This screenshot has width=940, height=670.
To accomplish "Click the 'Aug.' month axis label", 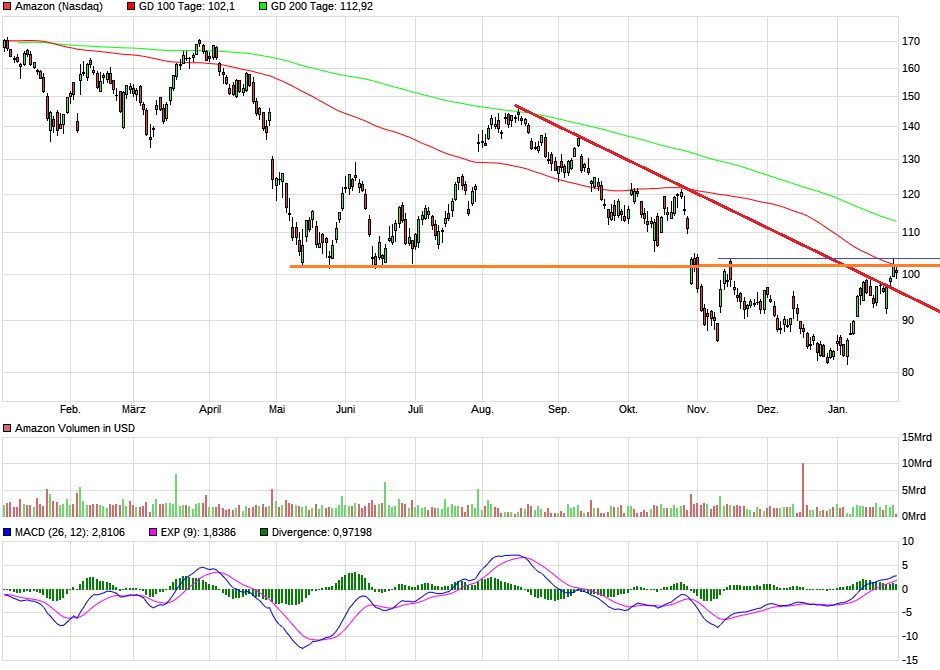I will (x=482, y=409).
